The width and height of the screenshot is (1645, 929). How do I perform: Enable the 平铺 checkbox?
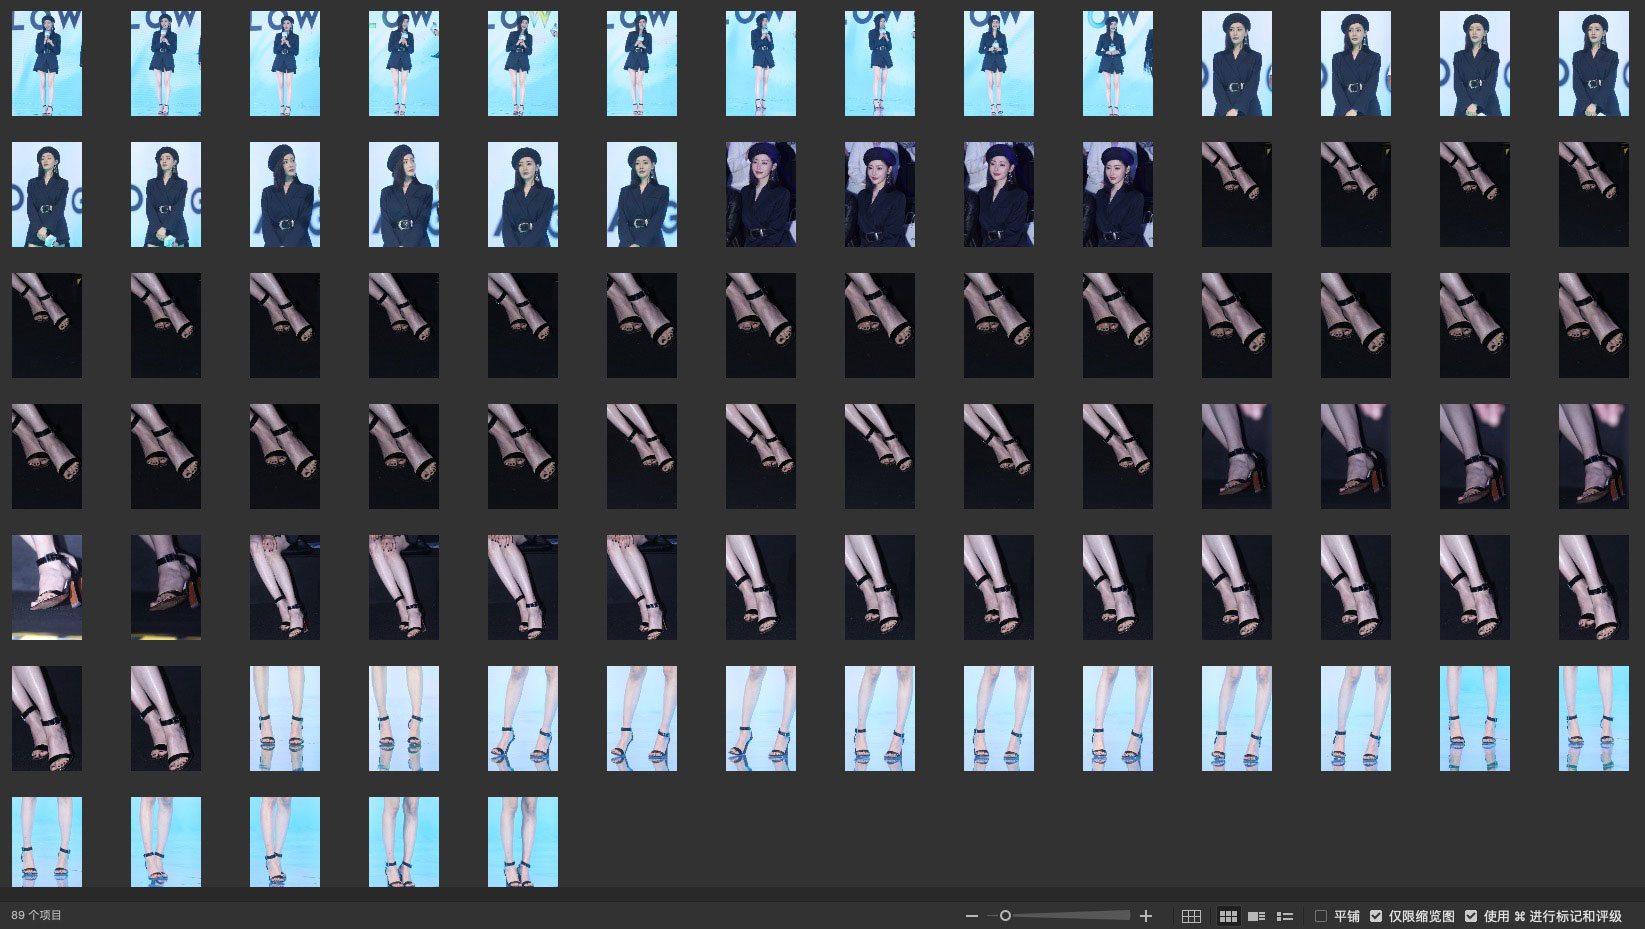[x=1321, y=916]
